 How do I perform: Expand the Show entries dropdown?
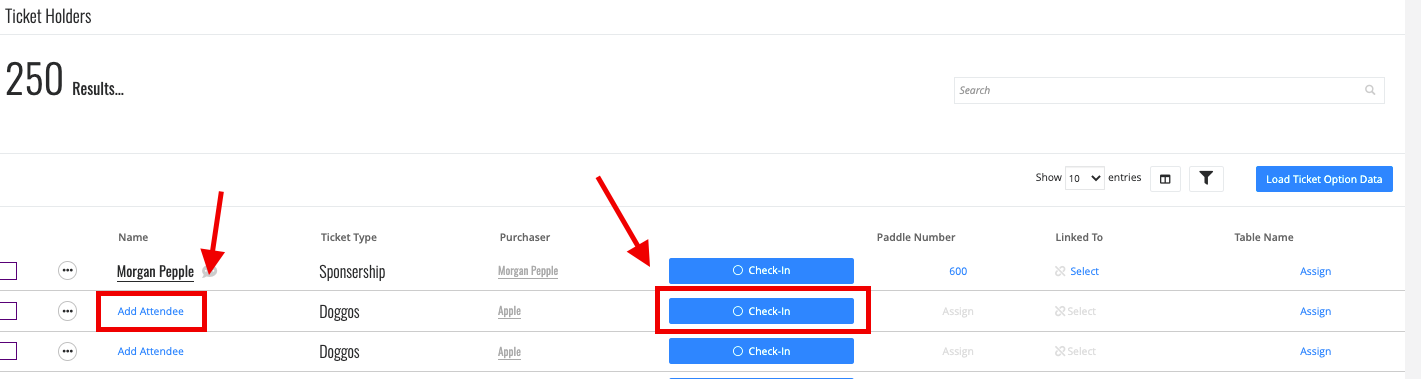click(x=1085, y=178)
